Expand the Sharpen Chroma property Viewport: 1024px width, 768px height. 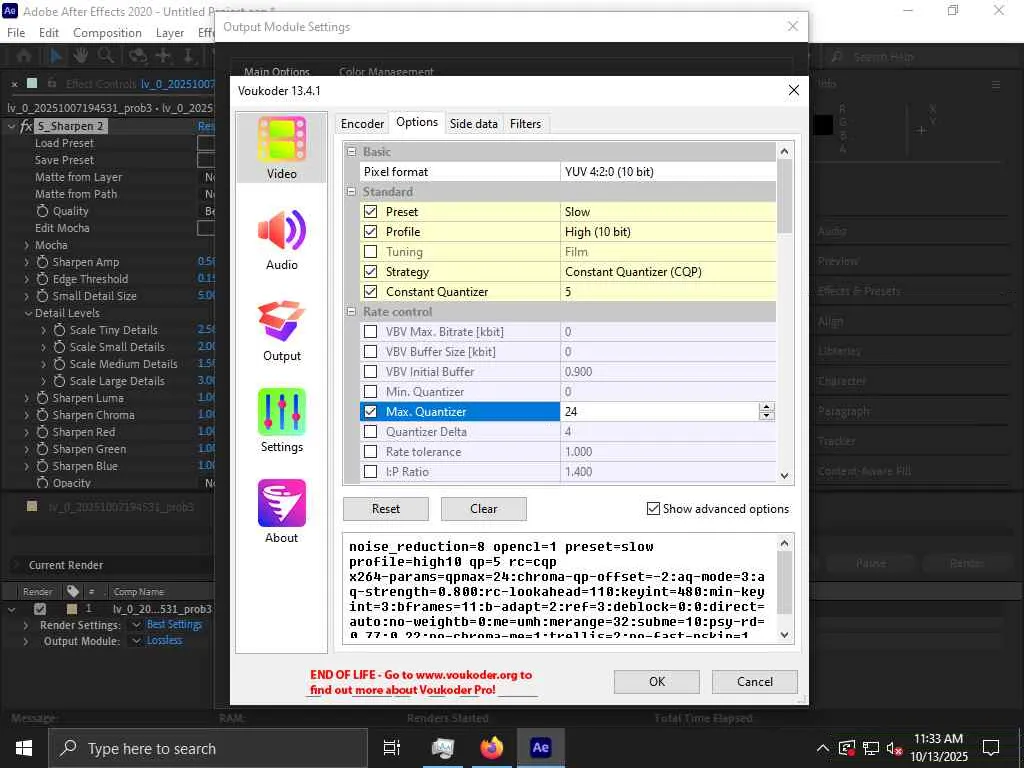pos(27,415)
